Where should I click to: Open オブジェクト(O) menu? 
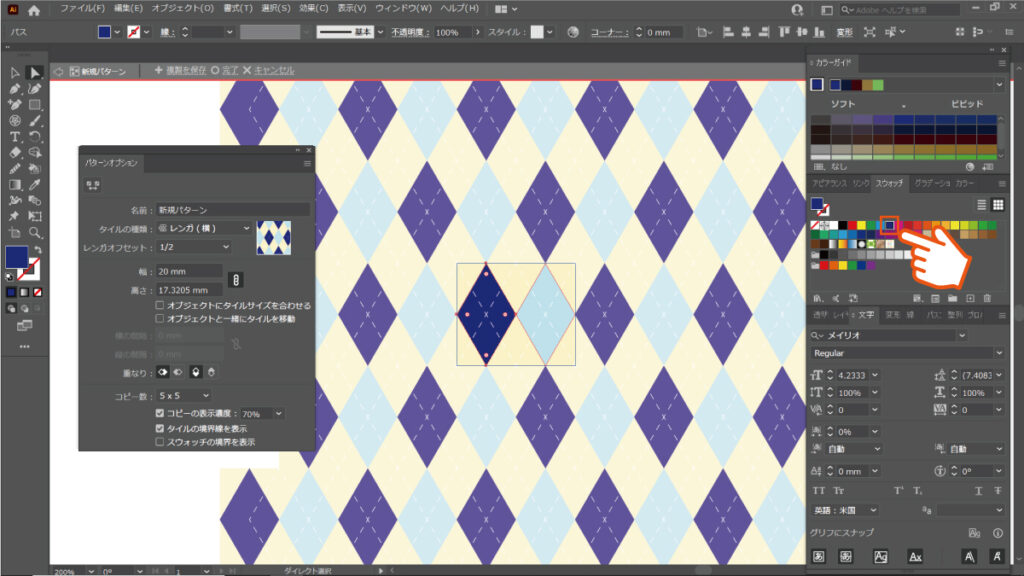pyautogui.click(x=182, y=8)
